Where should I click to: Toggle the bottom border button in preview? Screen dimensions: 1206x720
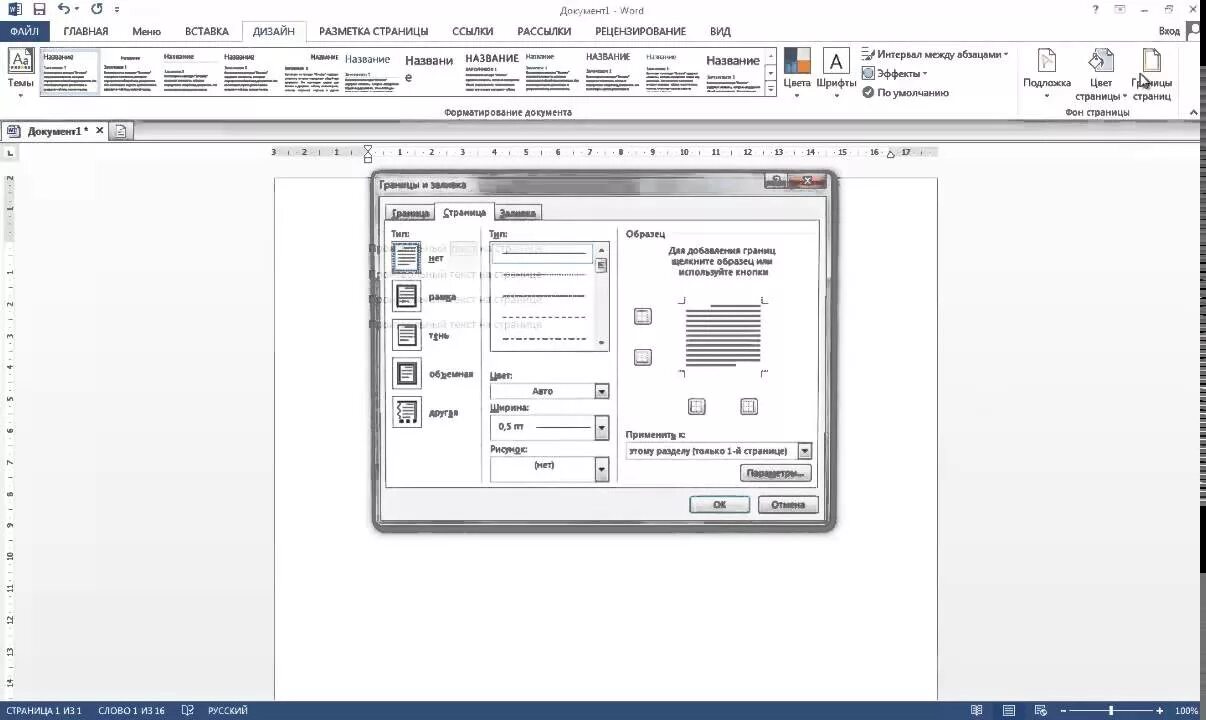[x=643, y=357]
